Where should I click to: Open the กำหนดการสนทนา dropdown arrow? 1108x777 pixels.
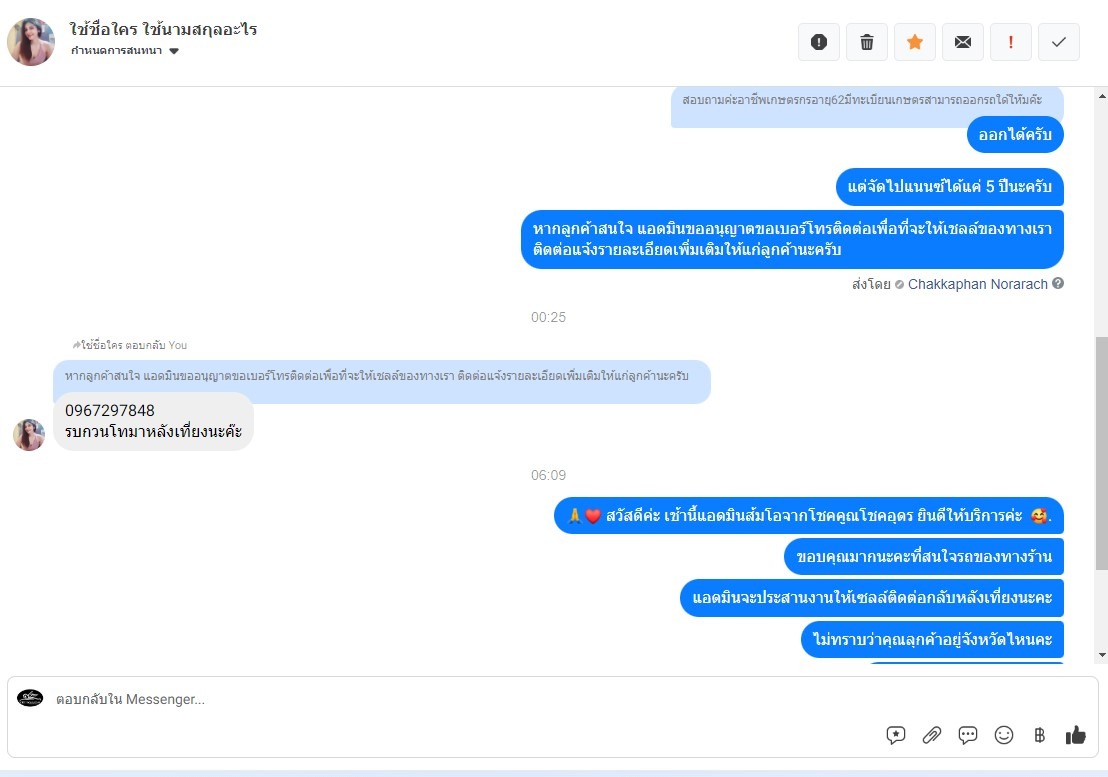174,51
